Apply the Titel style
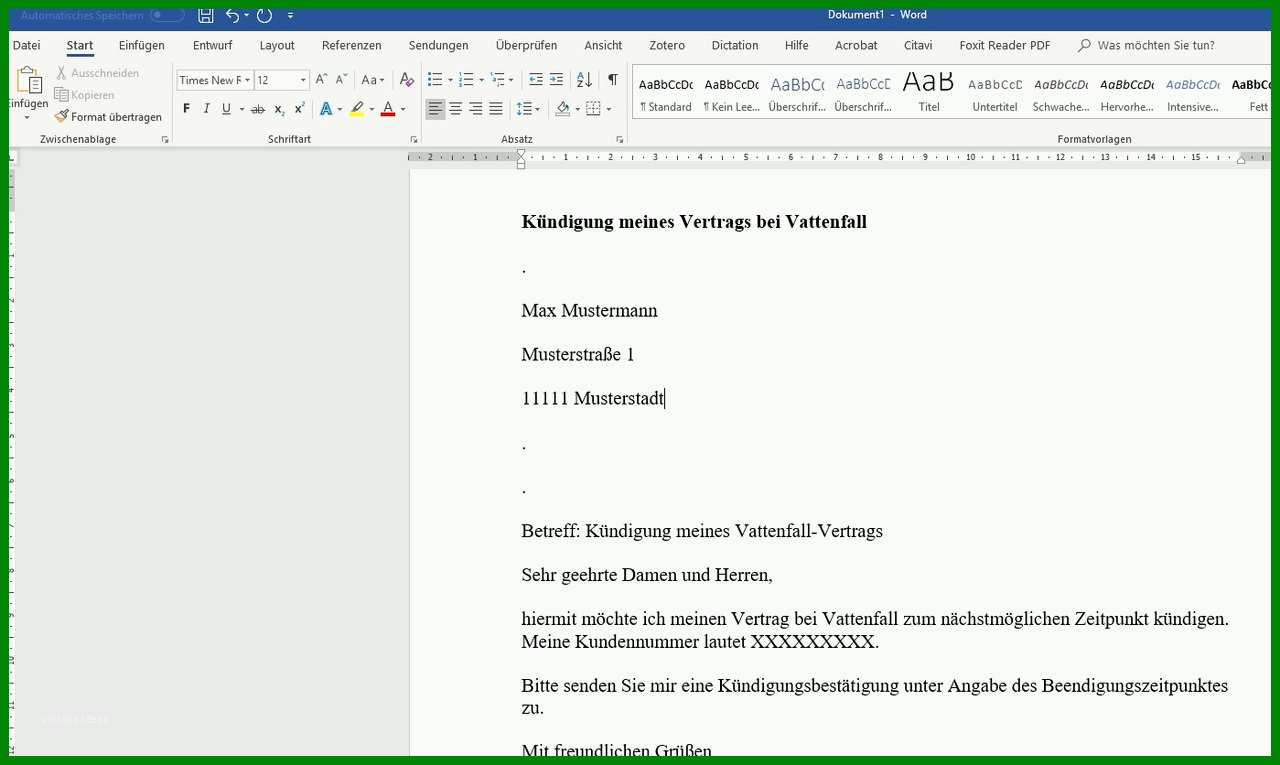1280x765 pixels. (x=929, y=94)
